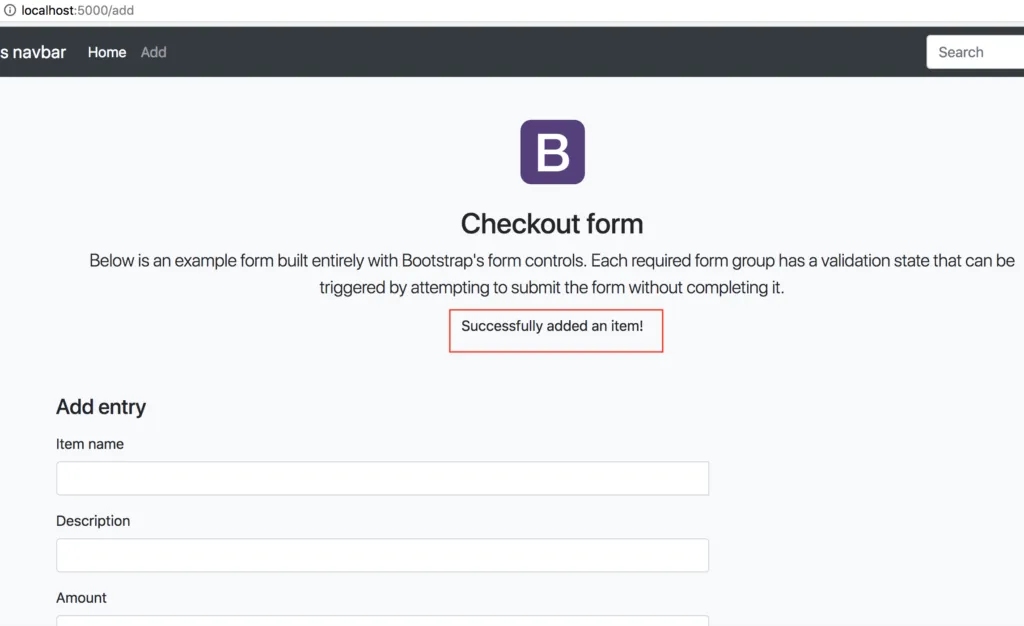This screenshot has height=626, width=1024.
Task: Click the Description field label
Action: (93, 521)
